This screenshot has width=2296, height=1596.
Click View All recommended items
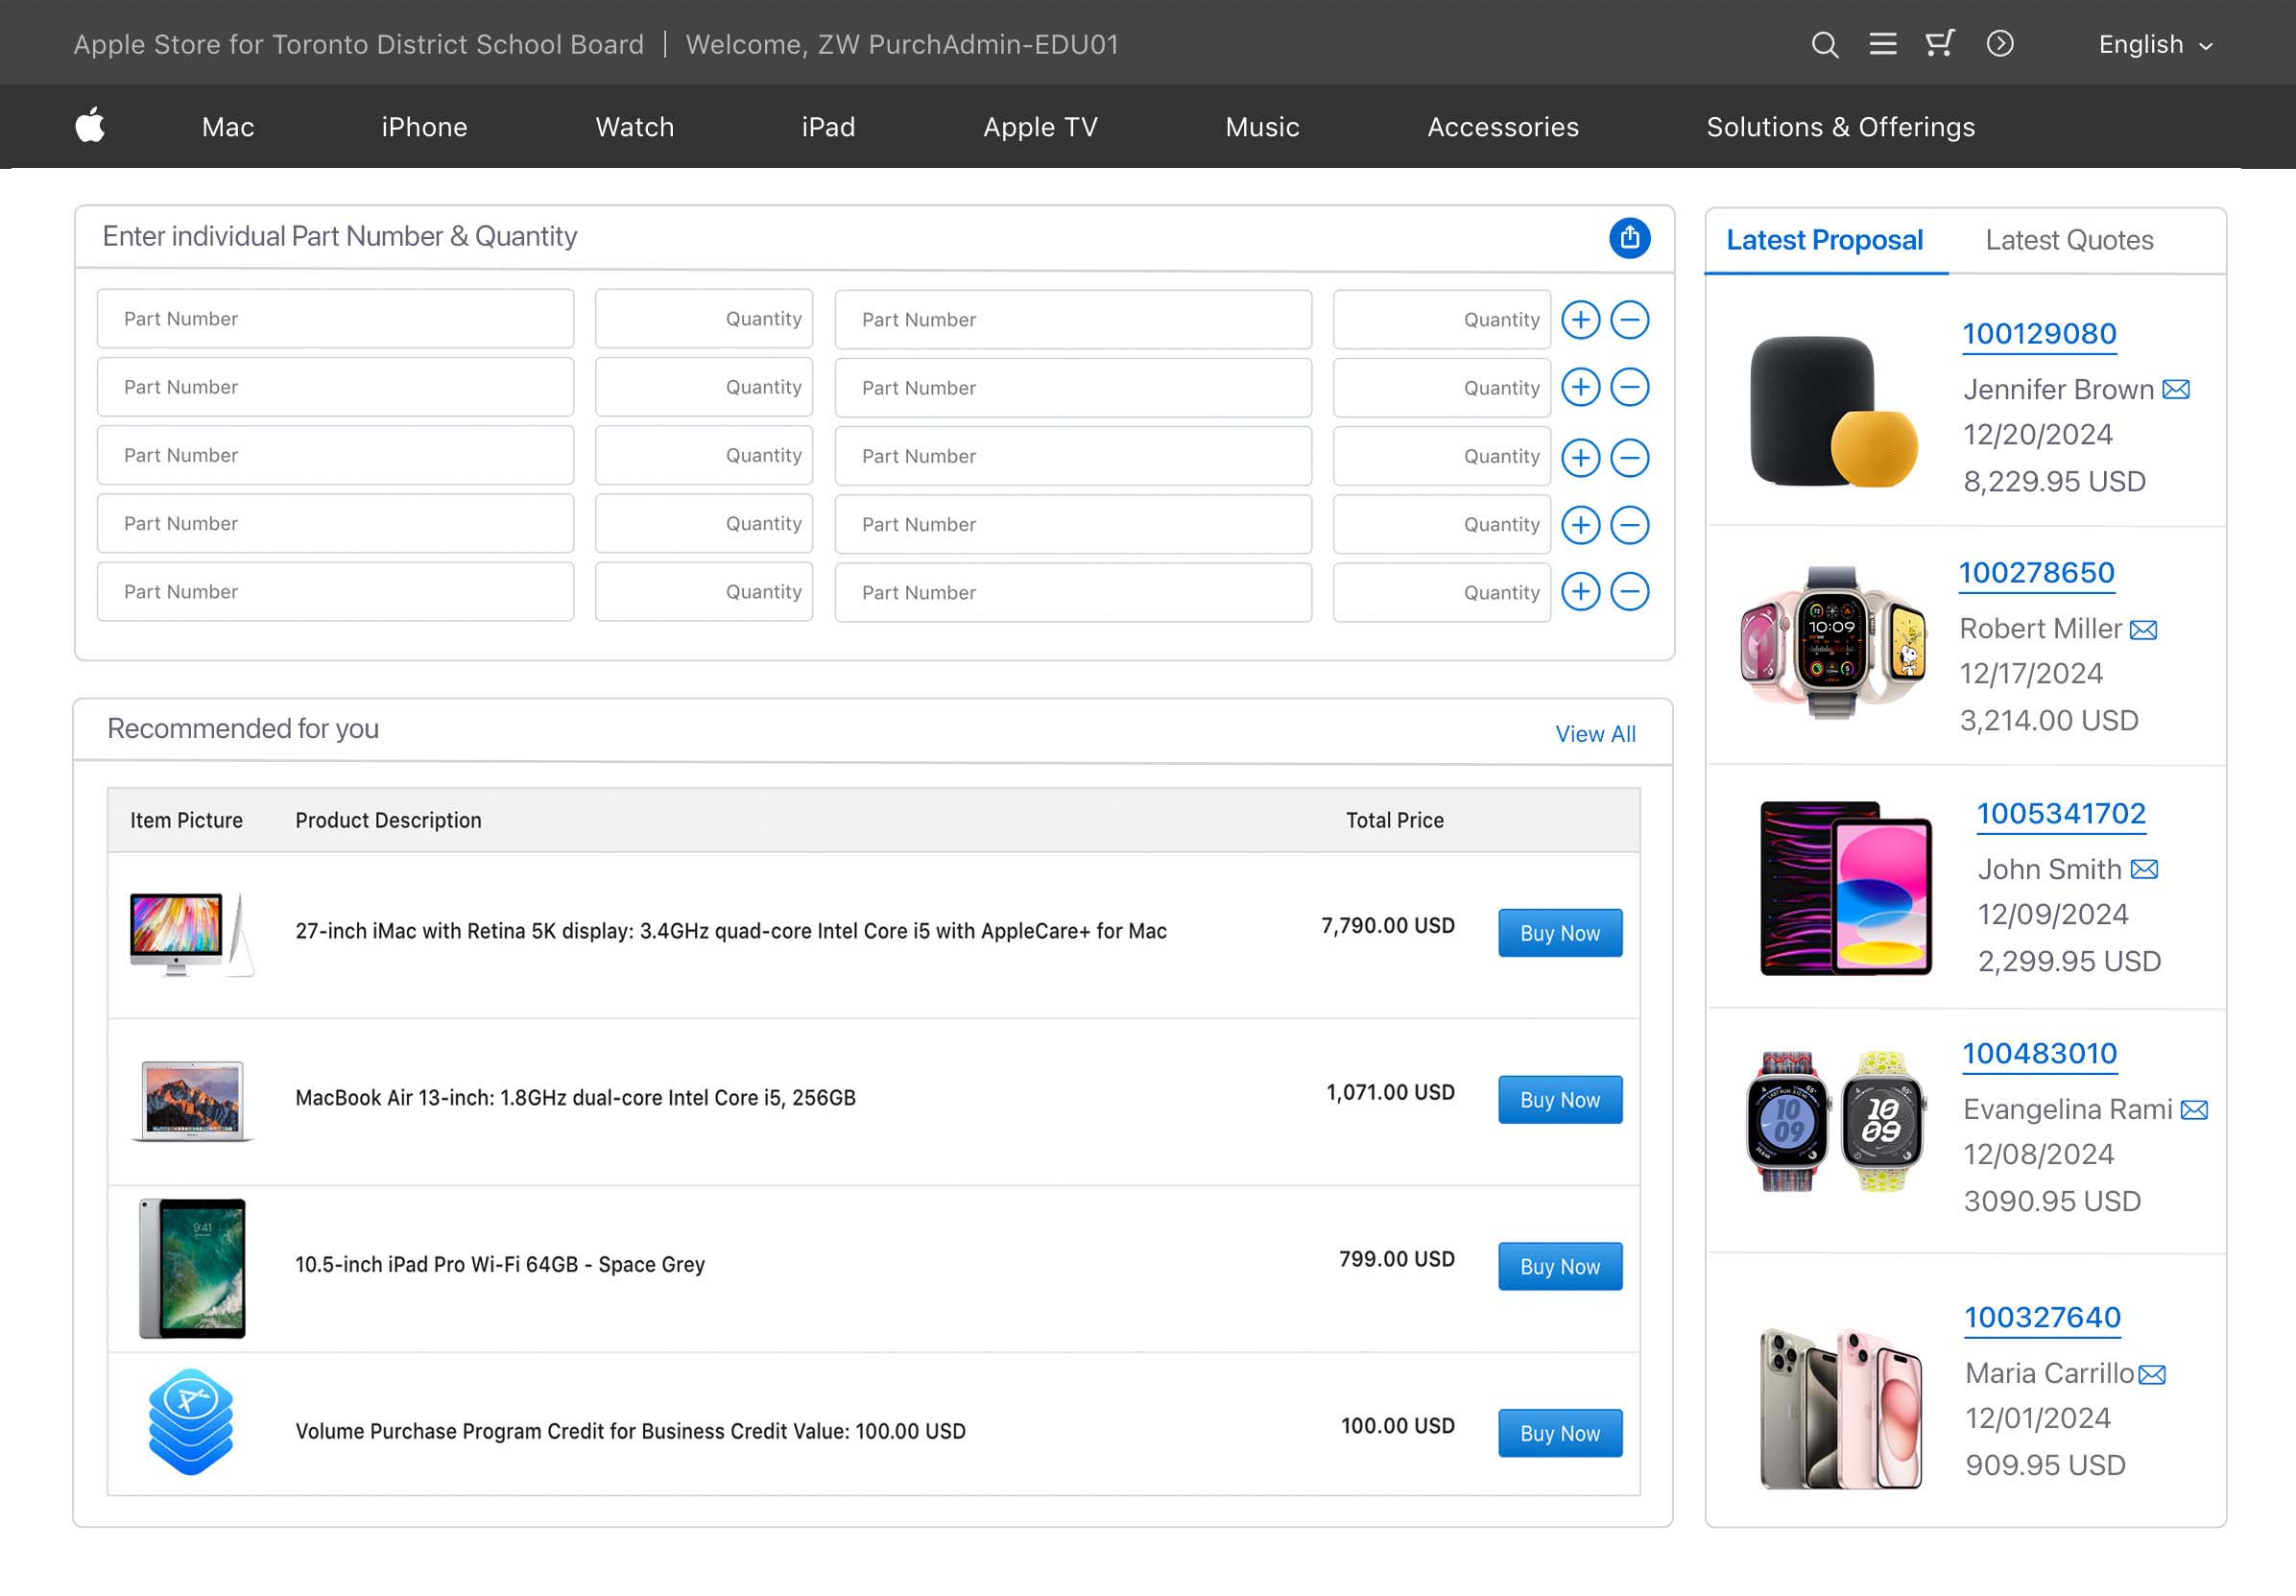pos(1595,734)
